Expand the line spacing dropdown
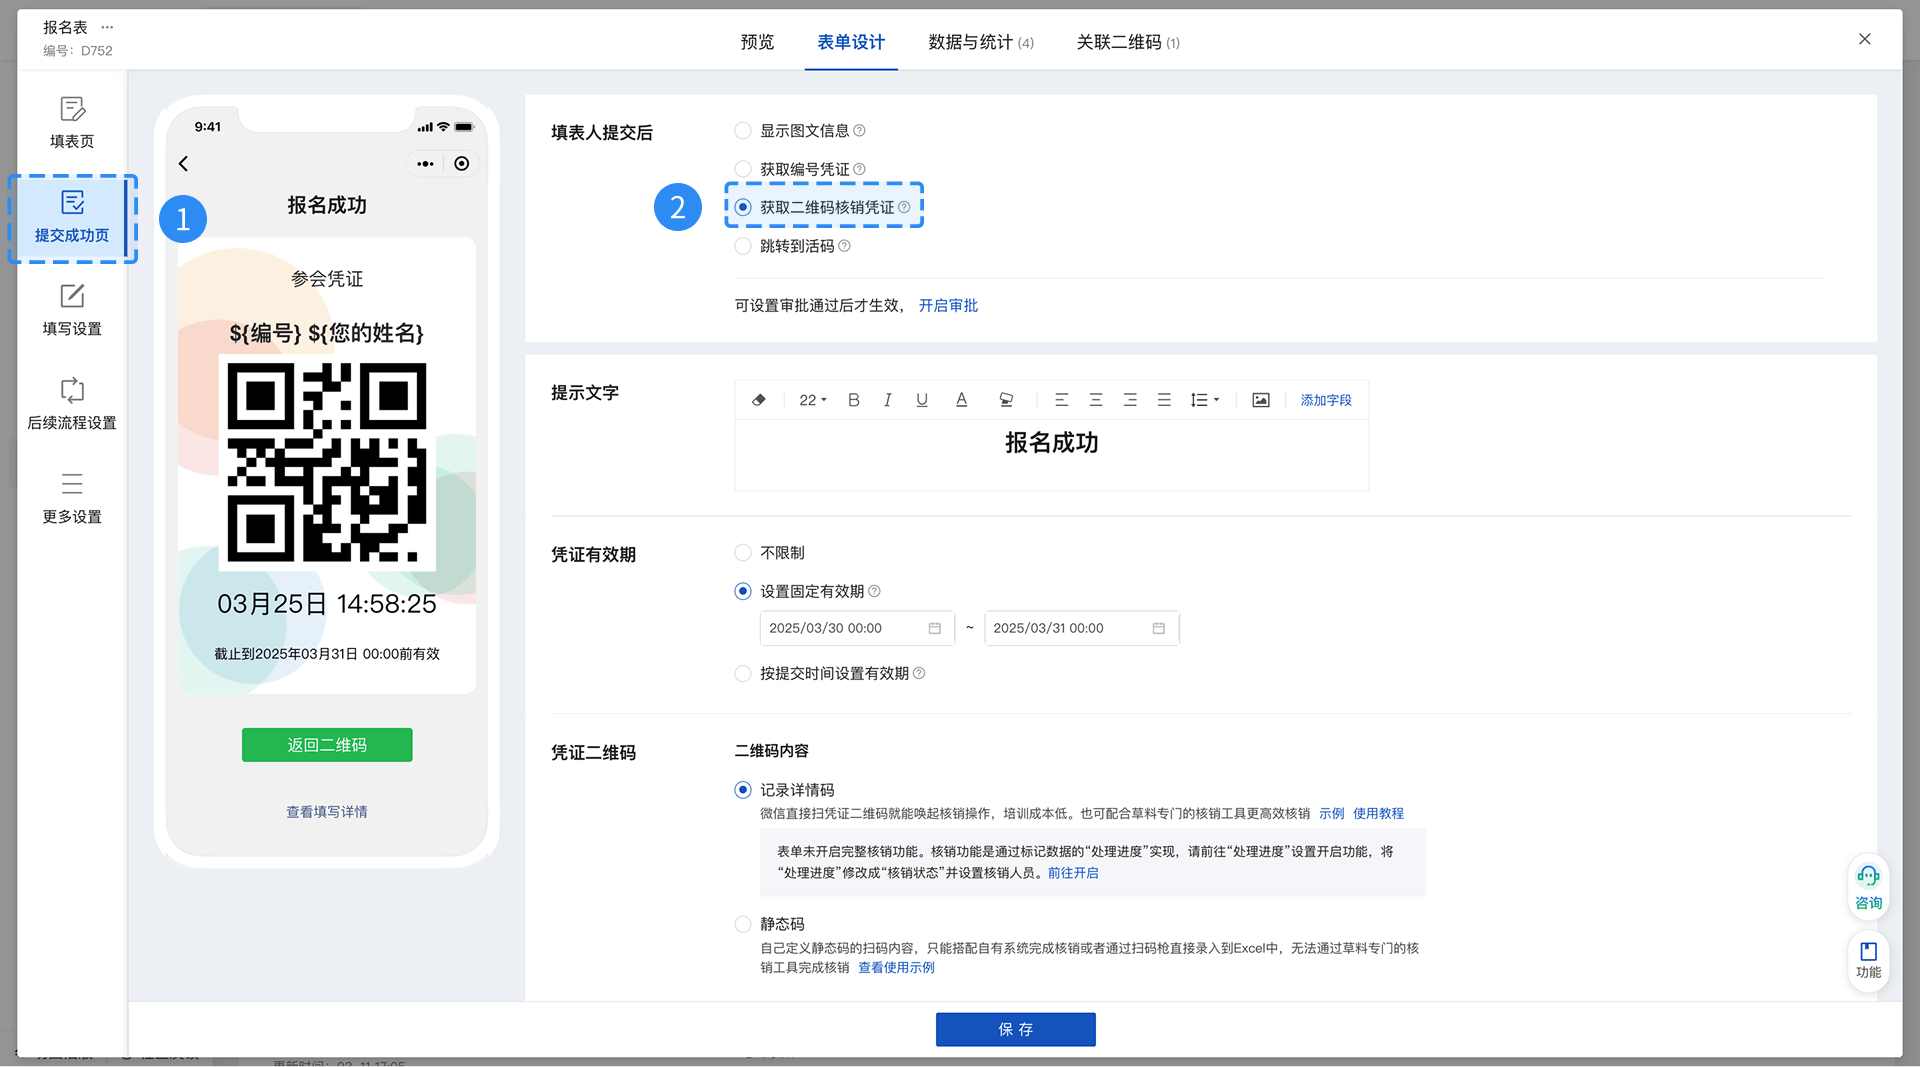 (1204, 400)
